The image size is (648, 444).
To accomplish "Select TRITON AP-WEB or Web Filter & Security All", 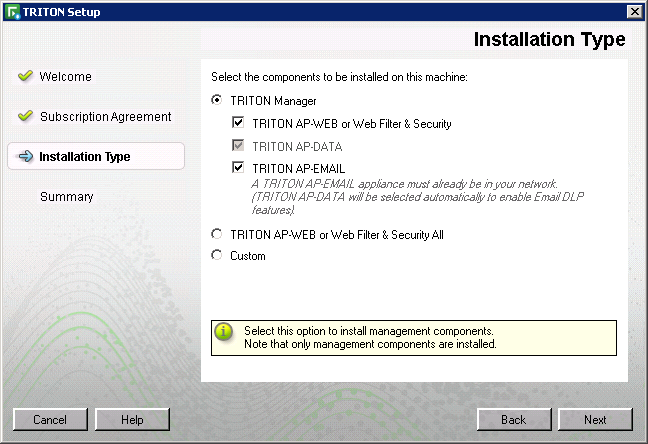I will point(217,234).
